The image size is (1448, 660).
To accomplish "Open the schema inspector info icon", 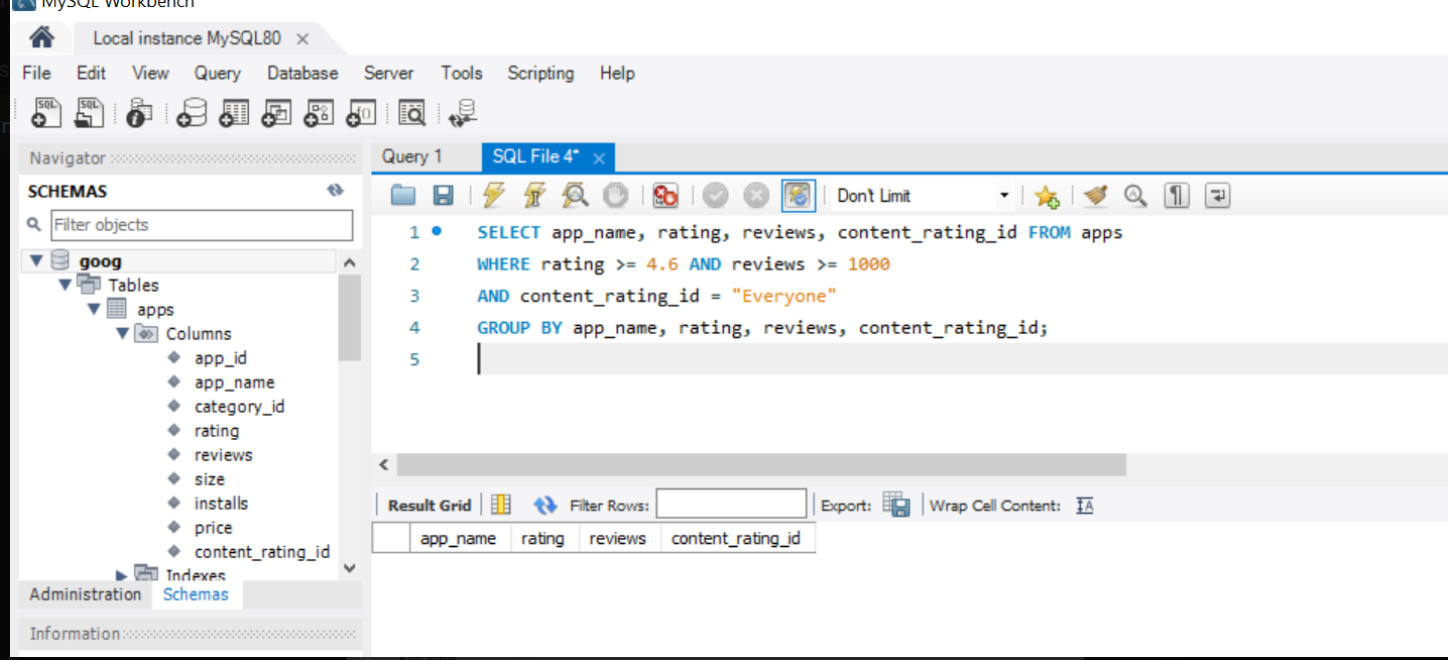I will (140, 114).
